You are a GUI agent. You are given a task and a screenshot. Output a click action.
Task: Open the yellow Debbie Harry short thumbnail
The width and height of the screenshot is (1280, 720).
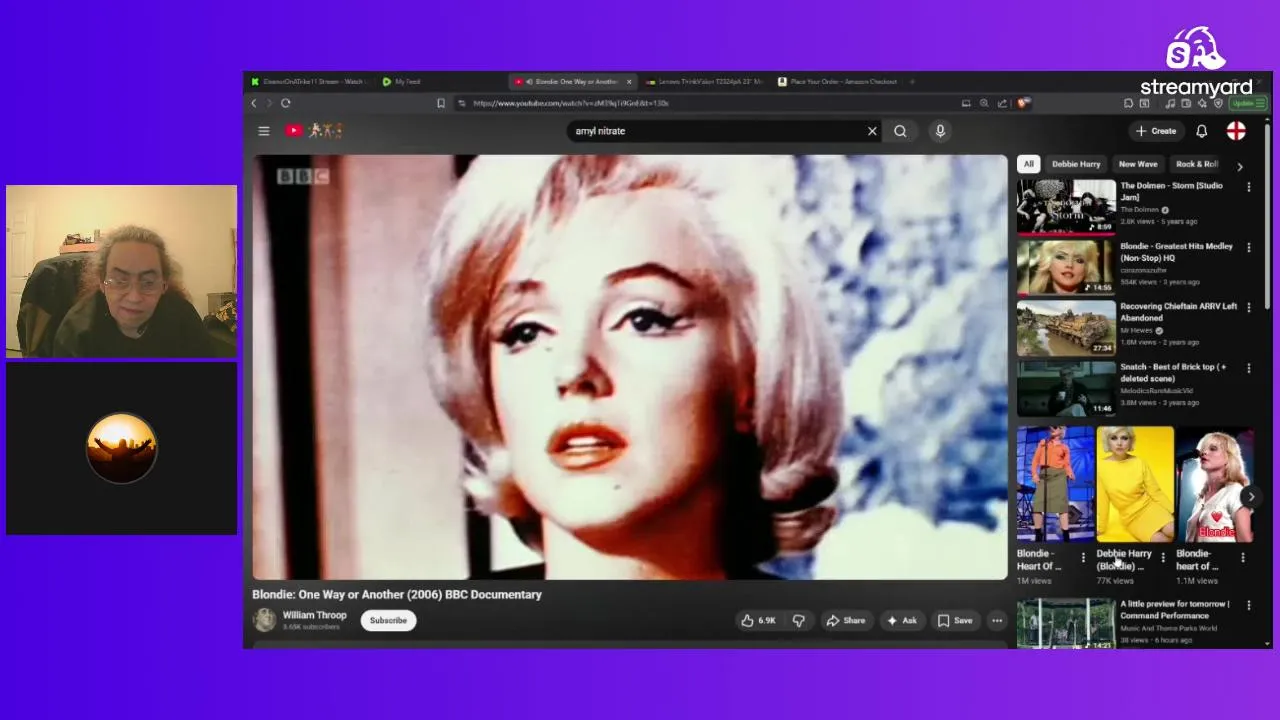[x=1135, y=484]
